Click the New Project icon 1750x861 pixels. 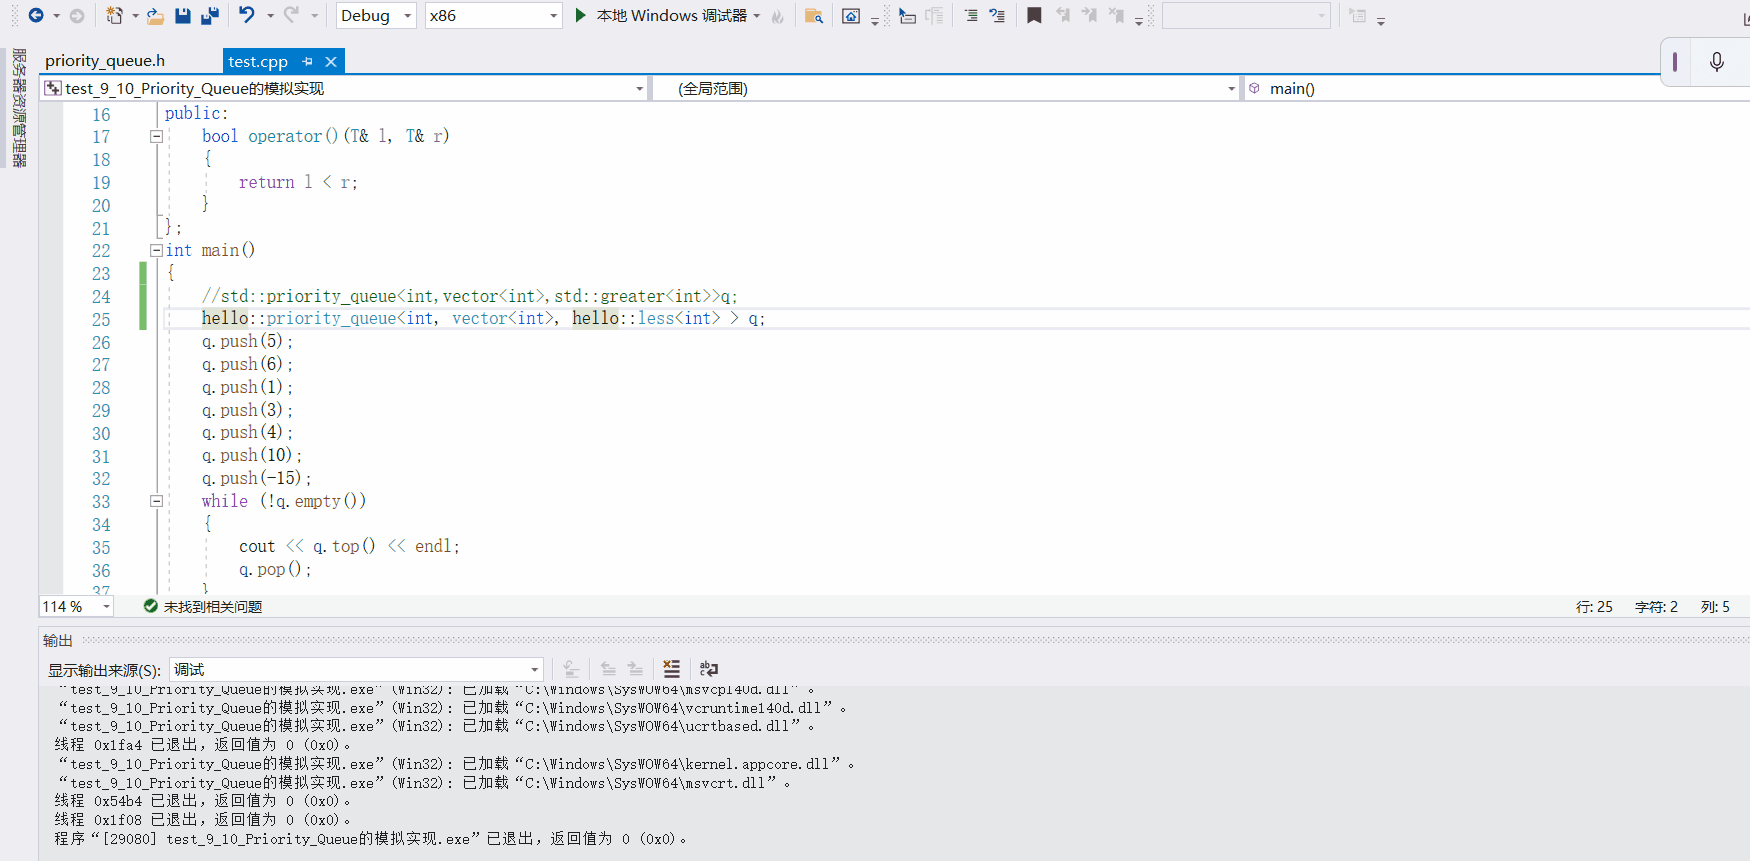coord(114,15)
